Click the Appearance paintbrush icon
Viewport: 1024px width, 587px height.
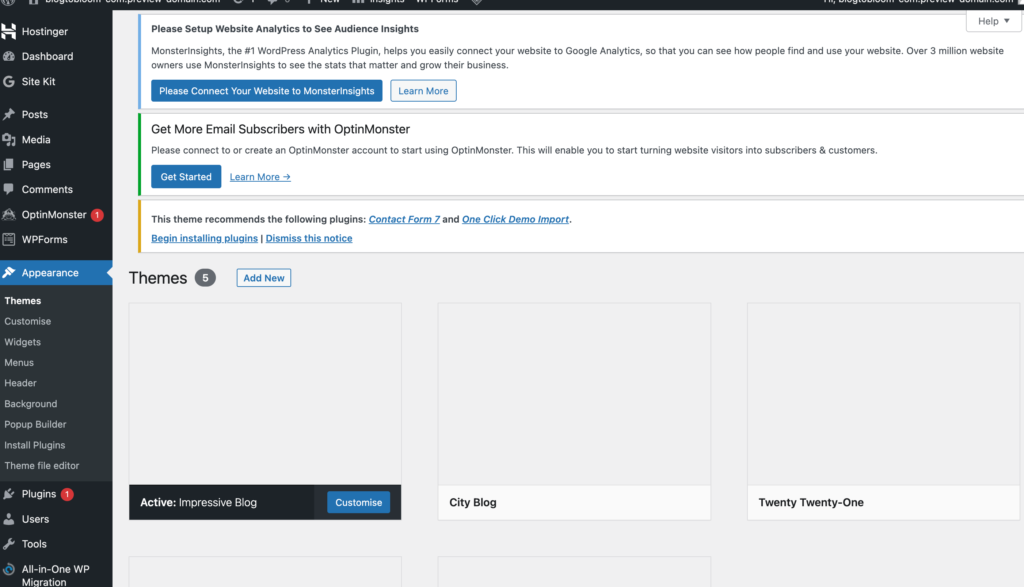(x=8, y=273)
